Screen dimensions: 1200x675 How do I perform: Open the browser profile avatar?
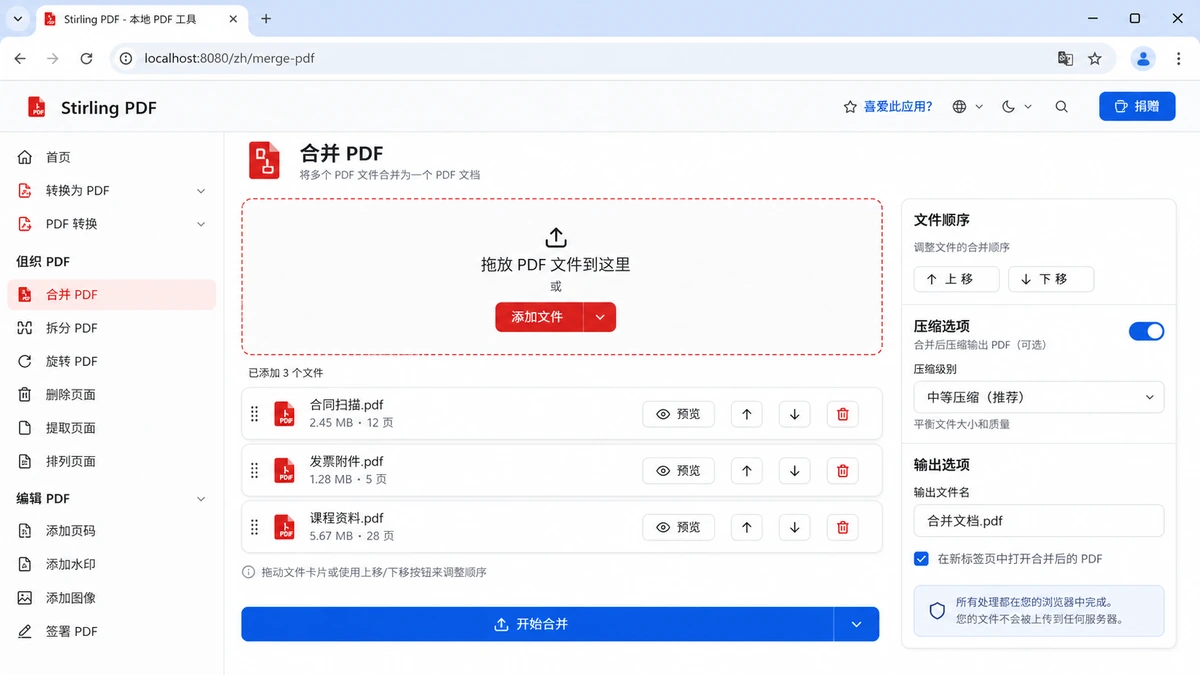pos(1143,59)
